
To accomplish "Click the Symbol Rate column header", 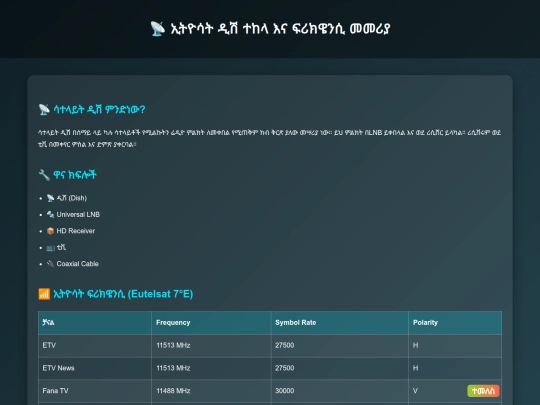I will pos(340,323).
